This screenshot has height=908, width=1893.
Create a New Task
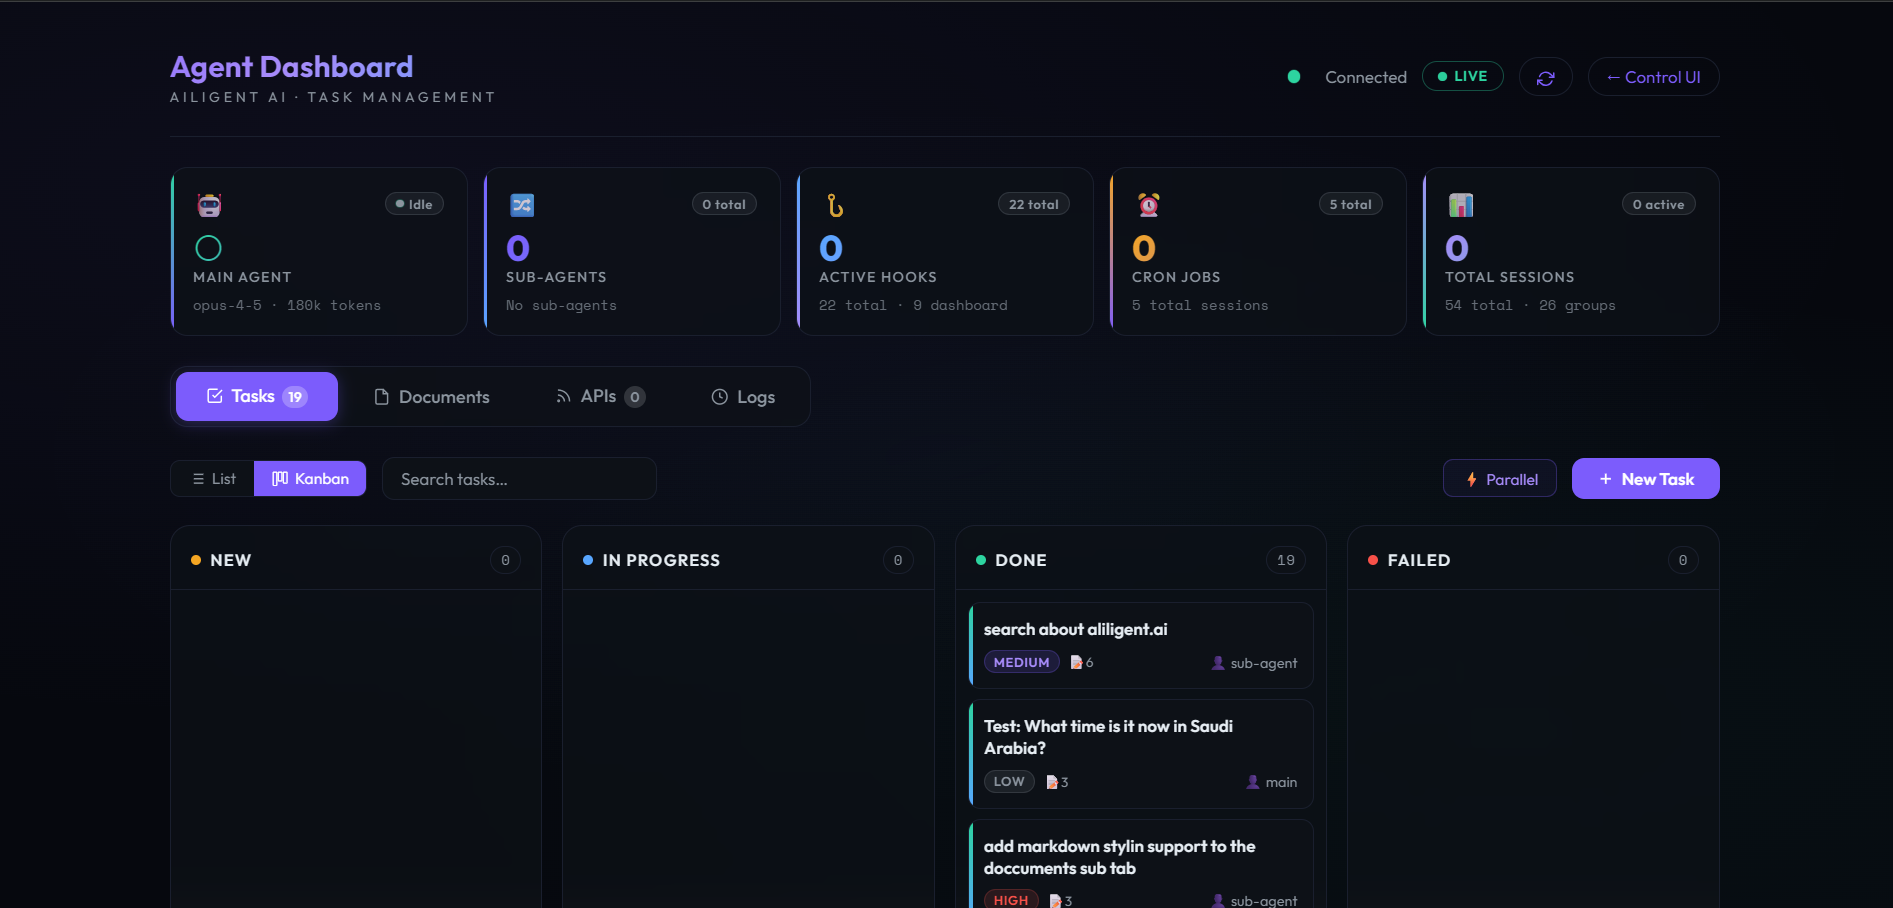click(x=1646, y=479)
